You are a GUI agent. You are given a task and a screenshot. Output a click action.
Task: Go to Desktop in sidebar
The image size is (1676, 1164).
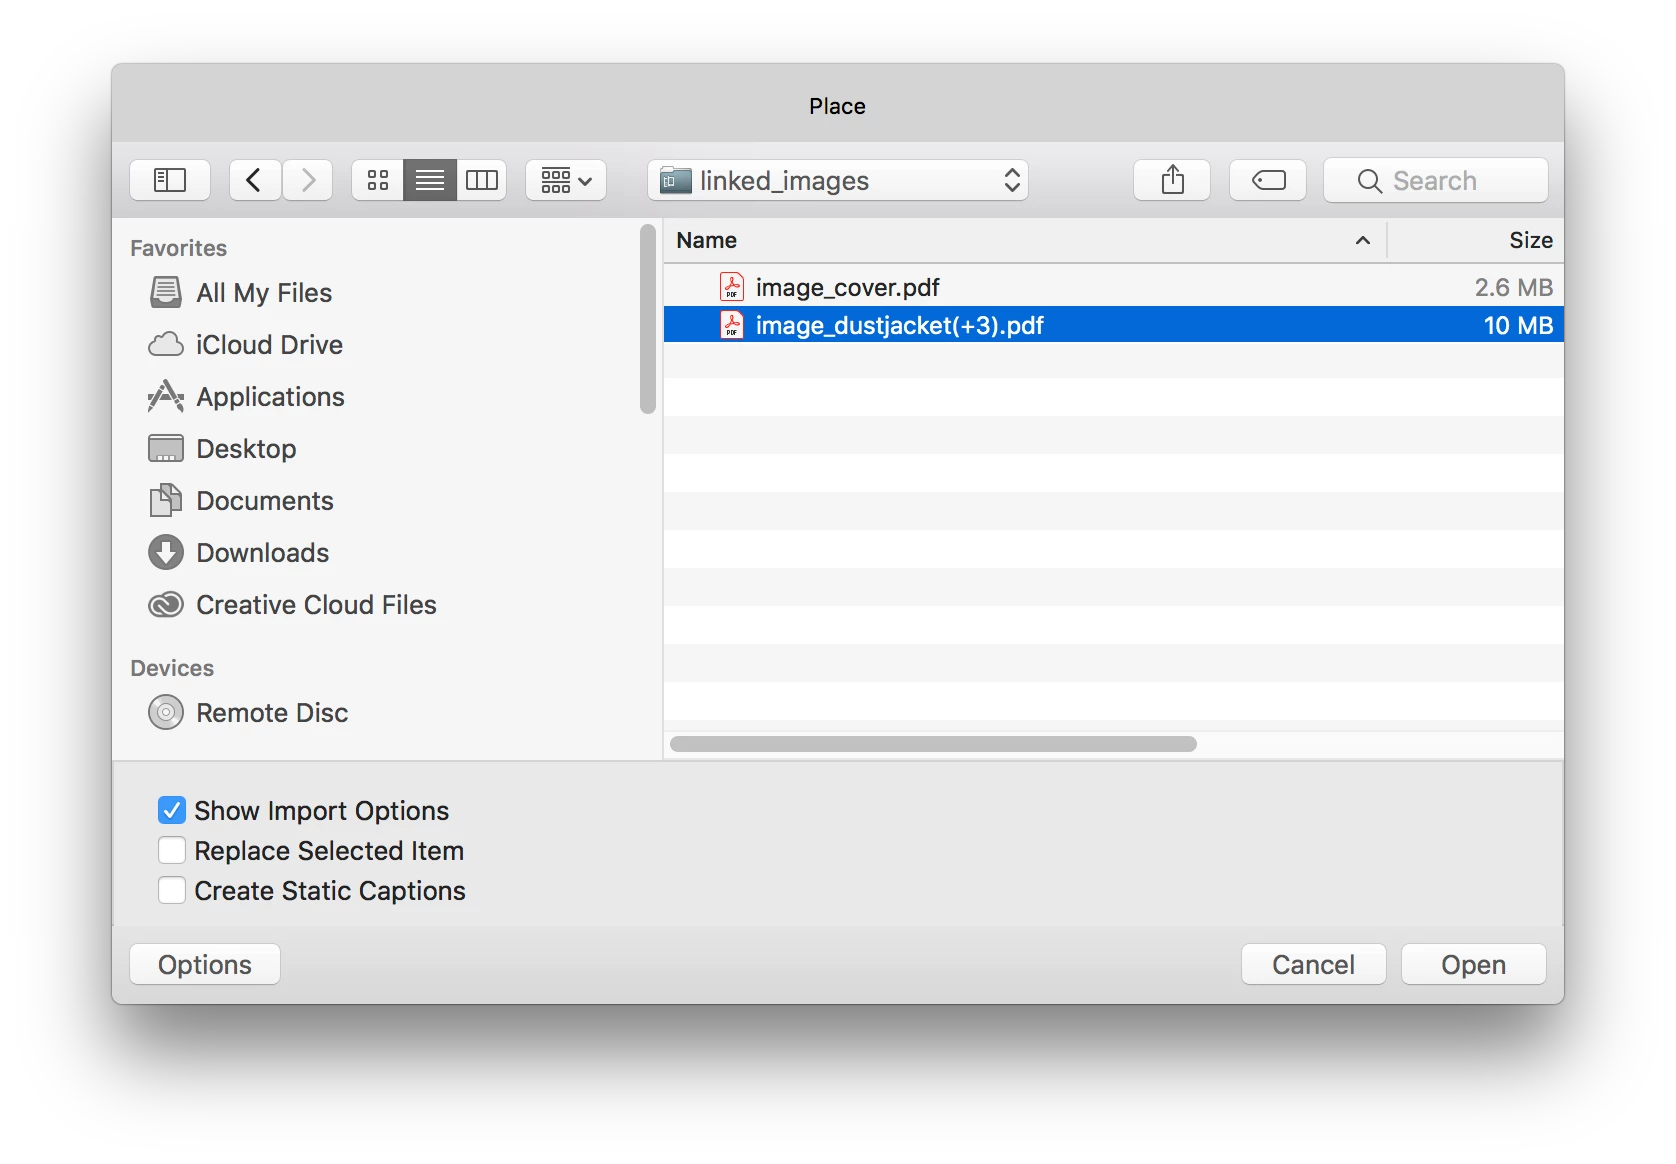[x=246, y=449]
